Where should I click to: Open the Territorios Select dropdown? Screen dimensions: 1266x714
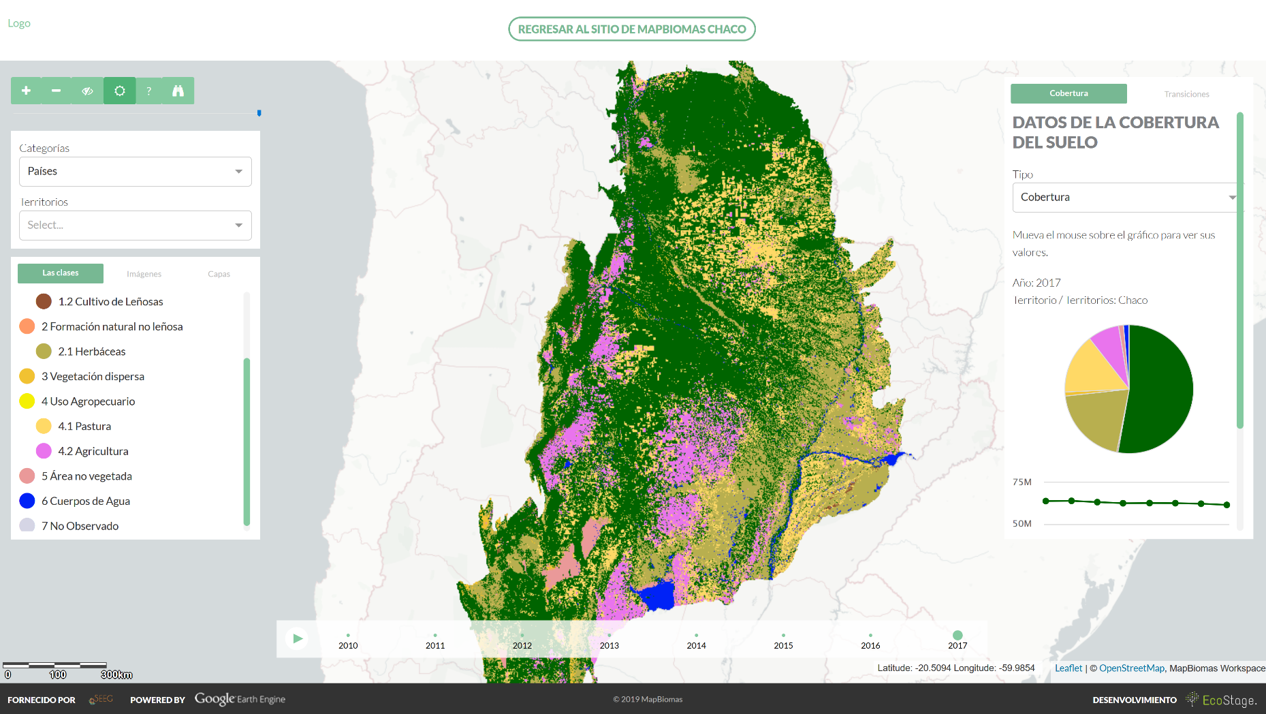pos(135,225)
